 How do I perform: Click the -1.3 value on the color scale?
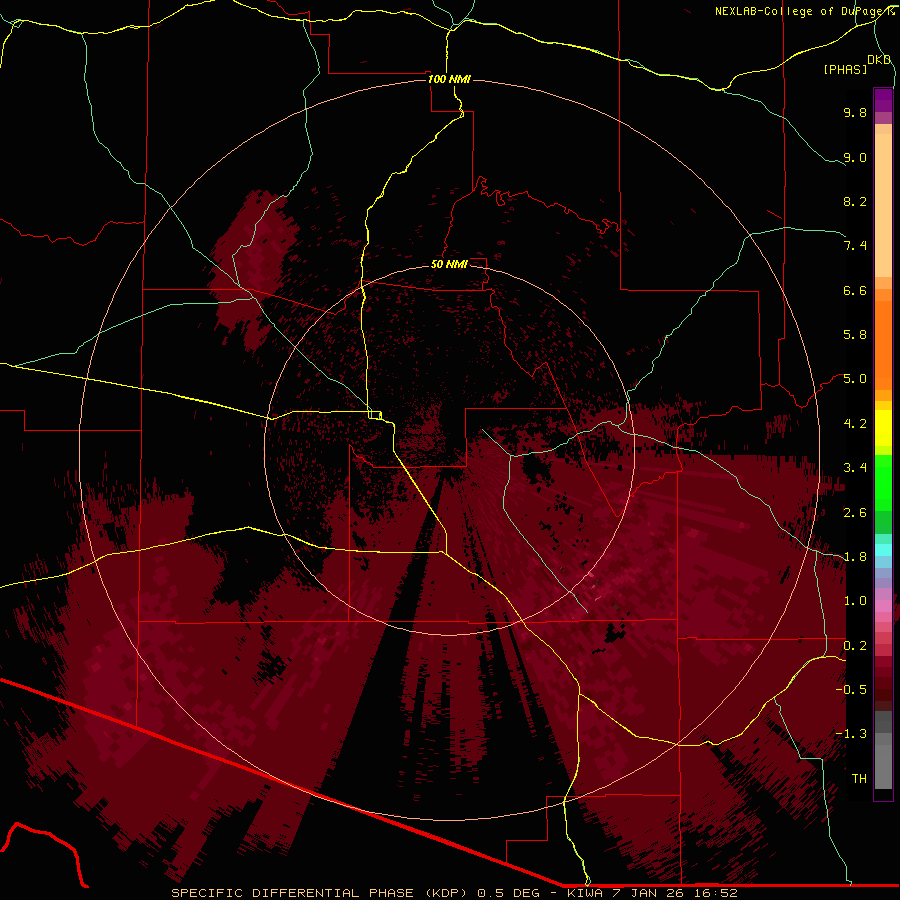pyautogui.click(x=851, y=734)
